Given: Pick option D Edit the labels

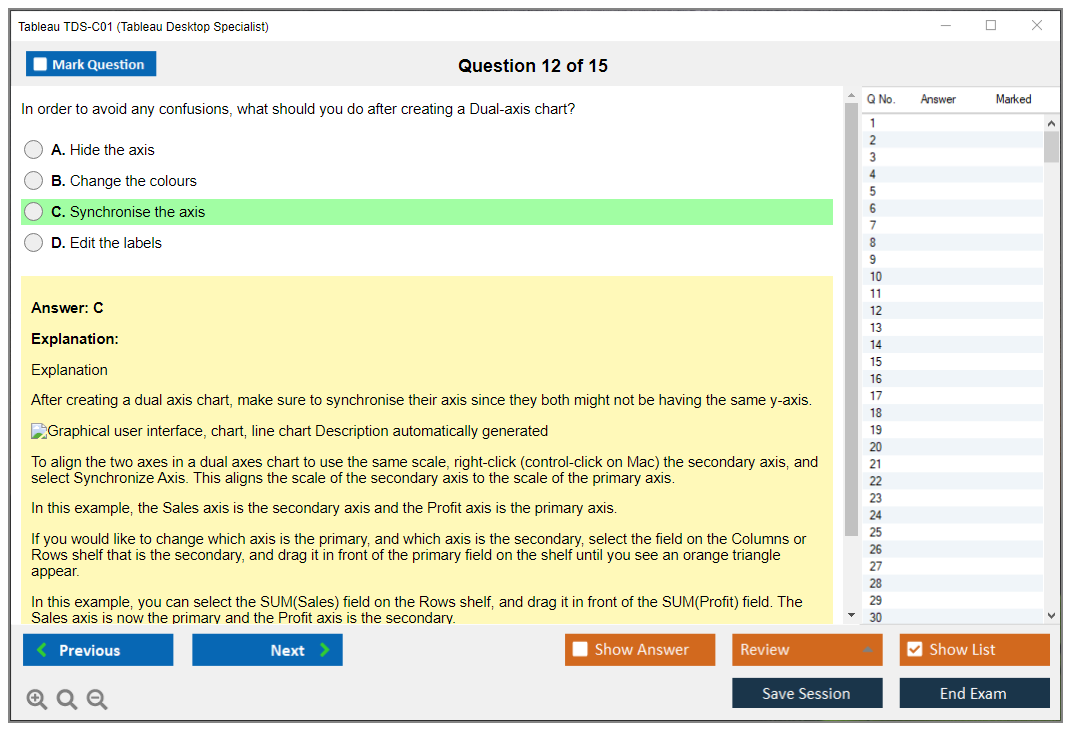Looking at the screenshot, I should pos(34,243).
